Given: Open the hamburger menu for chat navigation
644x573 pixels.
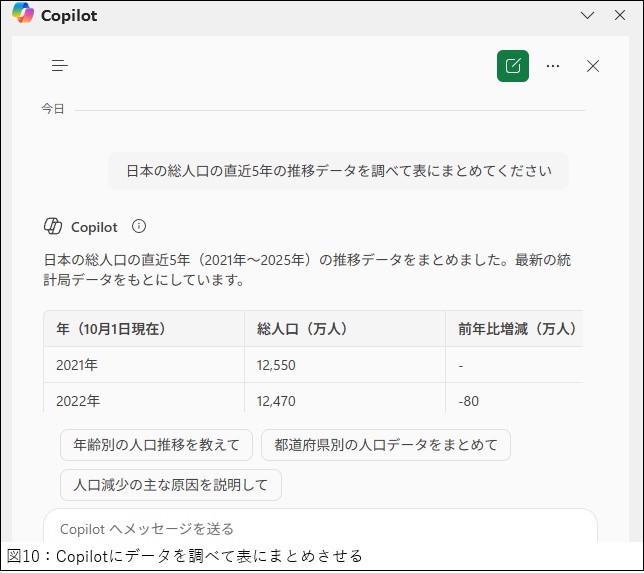Looking at the screenshot, I should click(x=60, y=66).
